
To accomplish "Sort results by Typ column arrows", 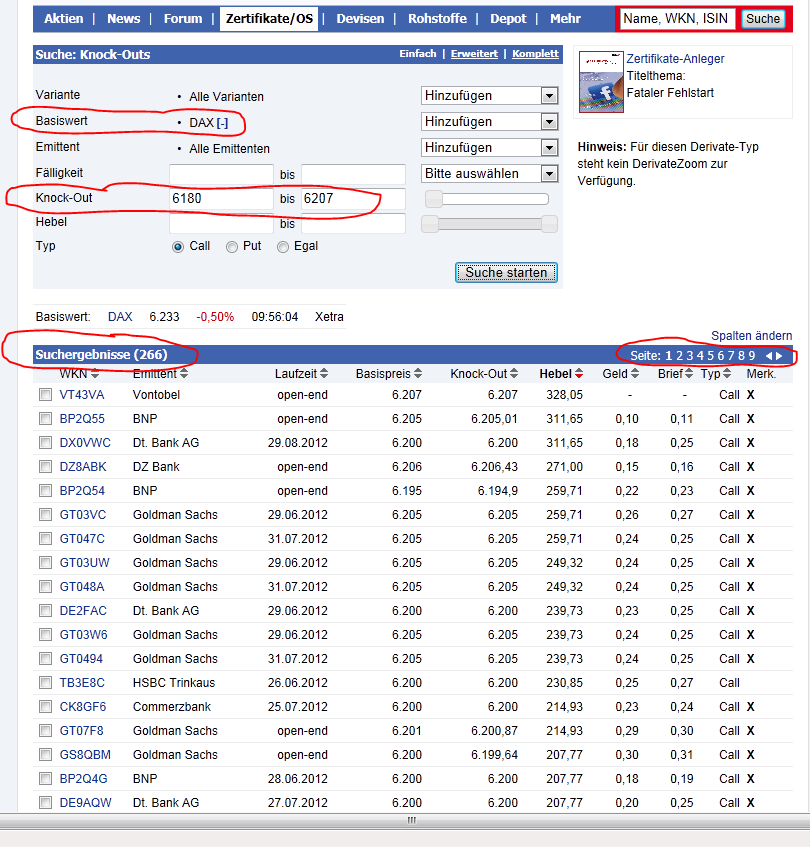I will click(727, 373).
